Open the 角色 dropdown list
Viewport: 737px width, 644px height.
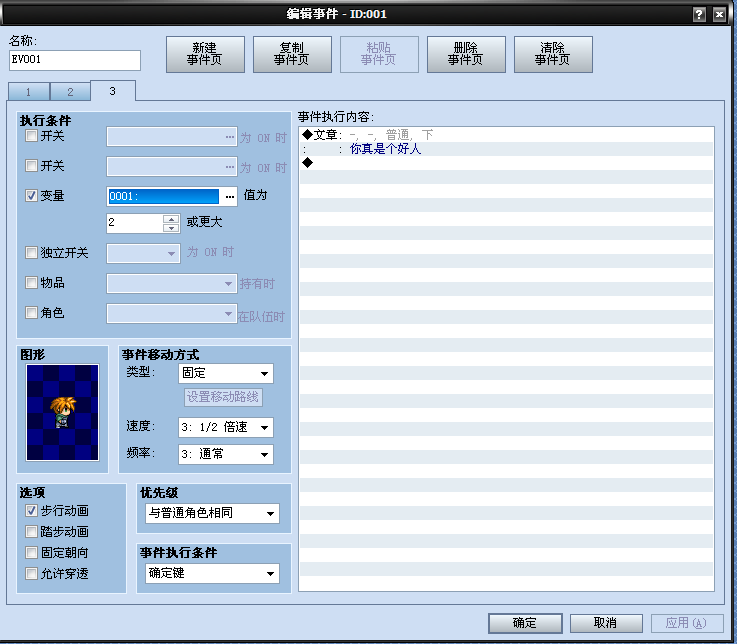172,314
